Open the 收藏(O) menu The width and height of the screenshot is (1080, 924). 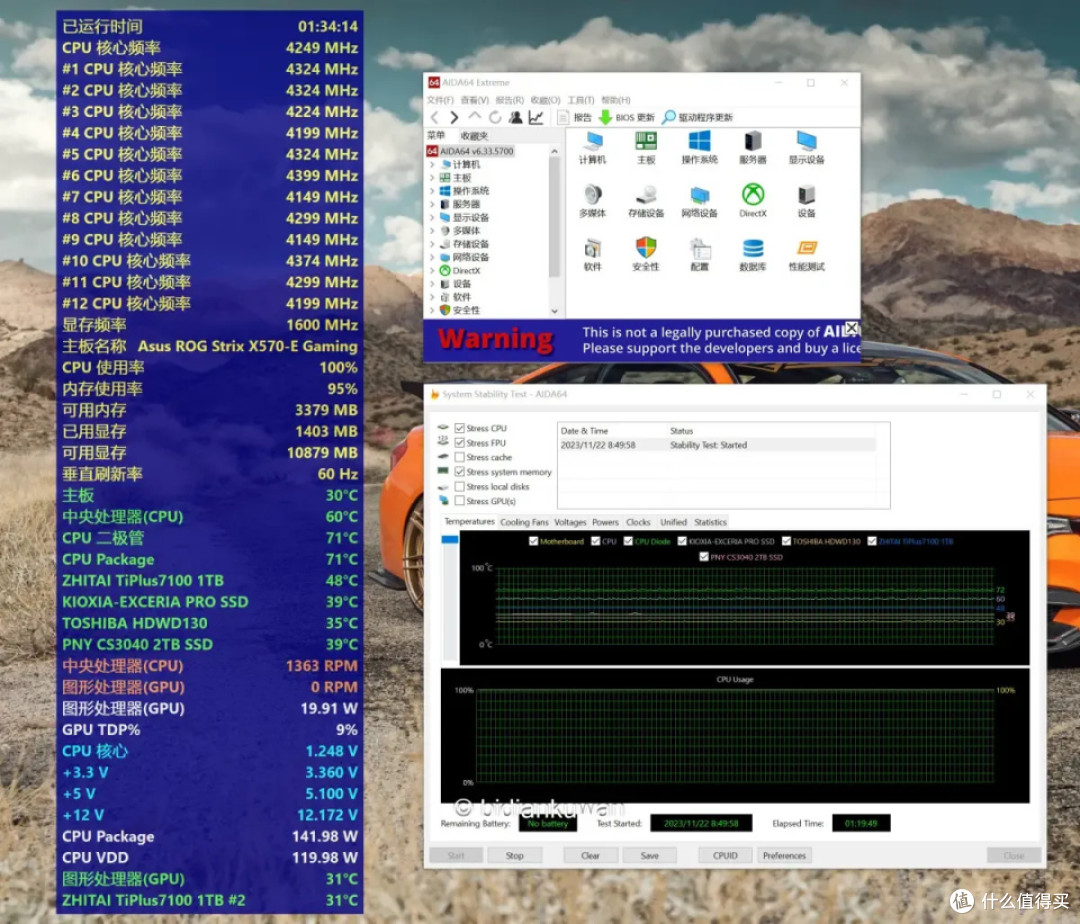click(546, 101)
